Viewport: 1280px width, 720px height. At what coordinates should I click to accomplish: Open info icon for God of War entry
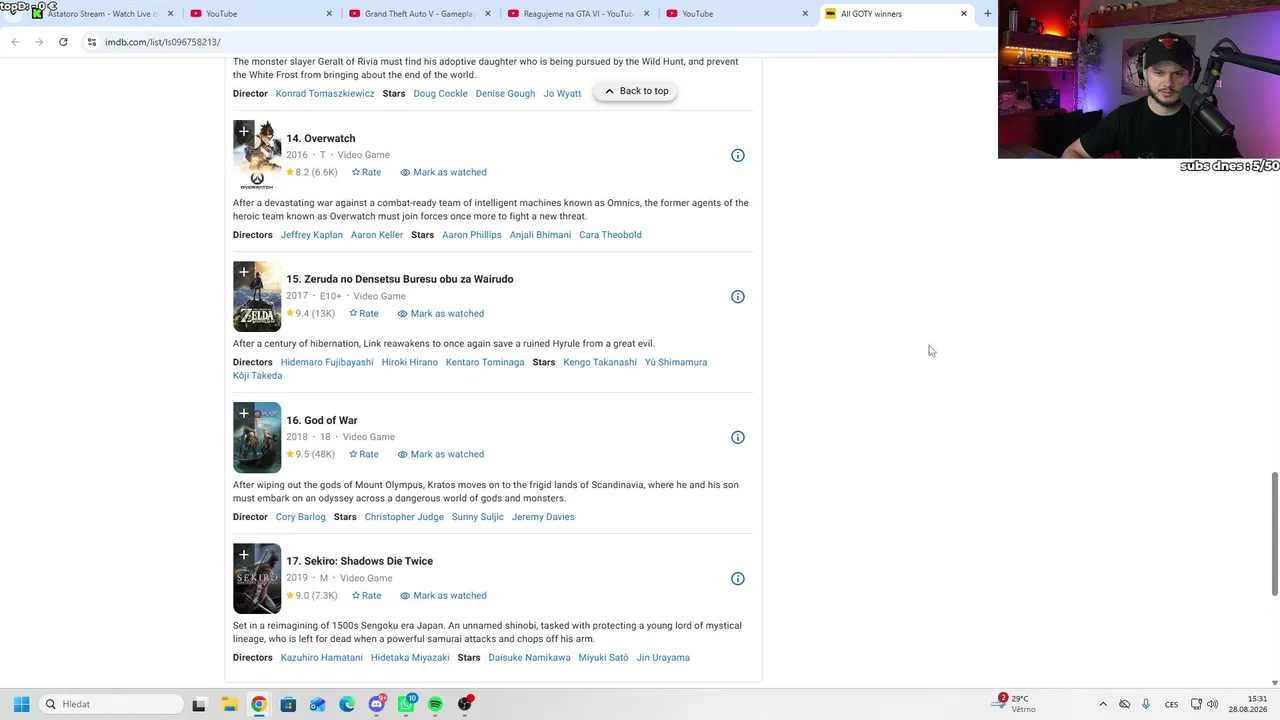738,437
